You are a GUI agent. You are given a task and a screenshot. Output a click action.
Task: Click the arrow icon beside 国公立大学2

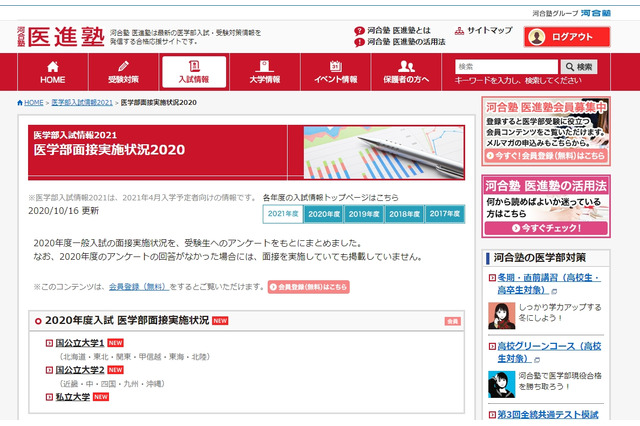49,370
